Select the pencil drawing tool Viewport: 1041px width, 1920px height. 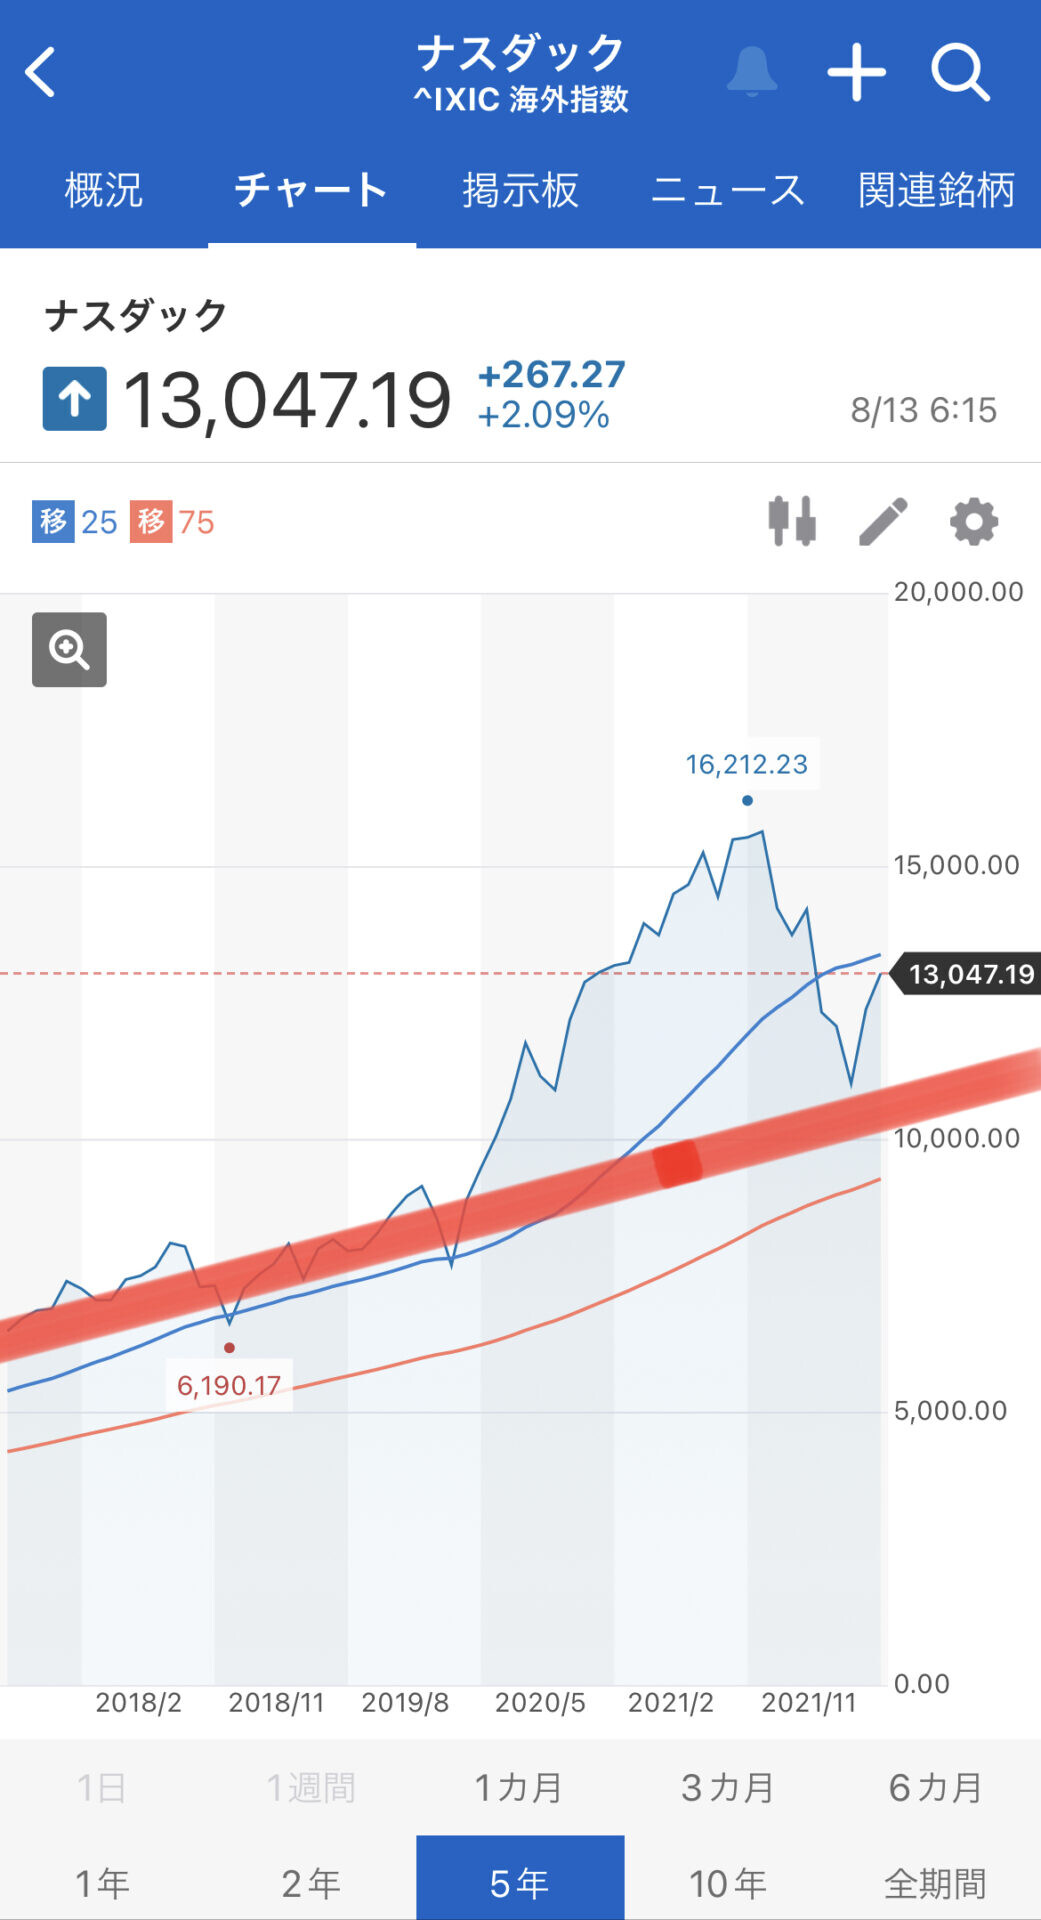coord(883,521)
